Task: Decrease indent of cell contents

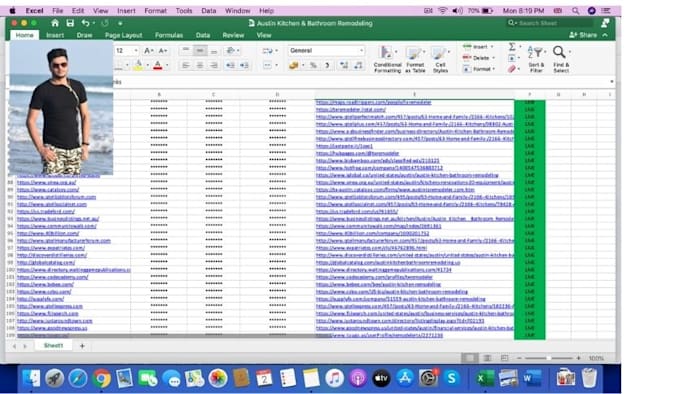Action: (x=230, y=65)
